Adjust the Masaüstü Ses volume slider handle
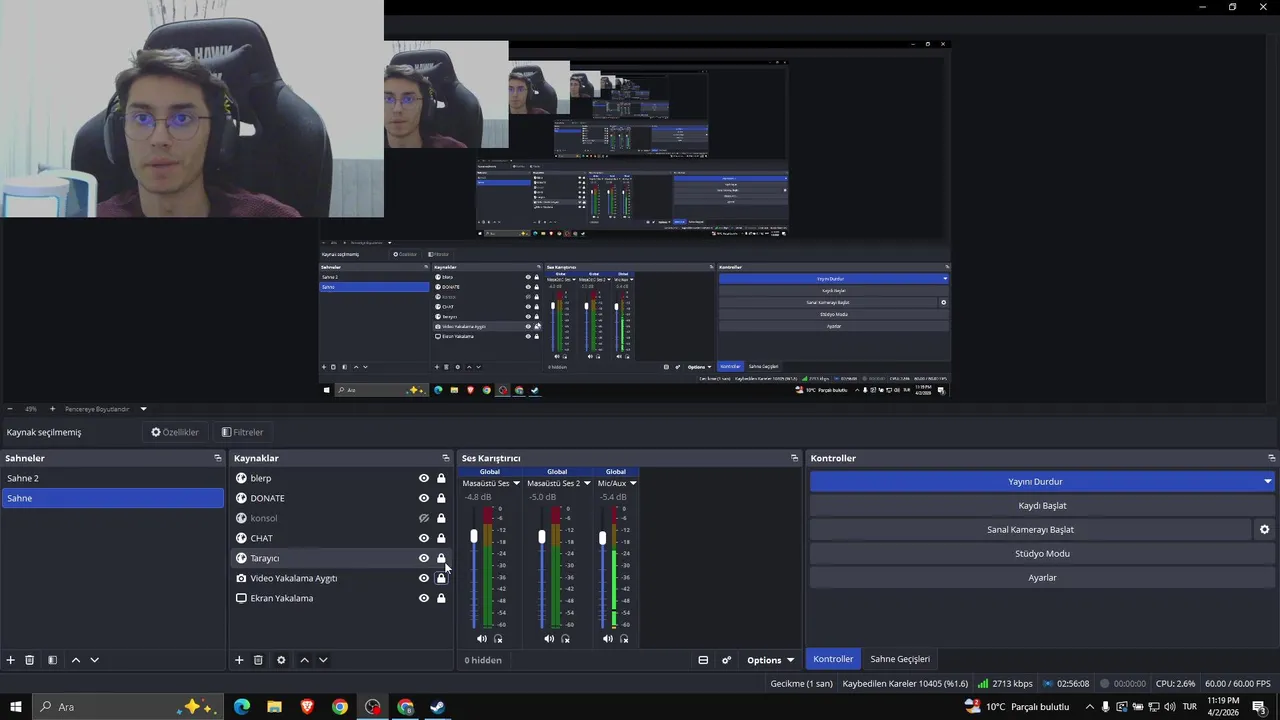Viewport: 1280px width, 720px height. pyautogui.click(x=474, y=537)
